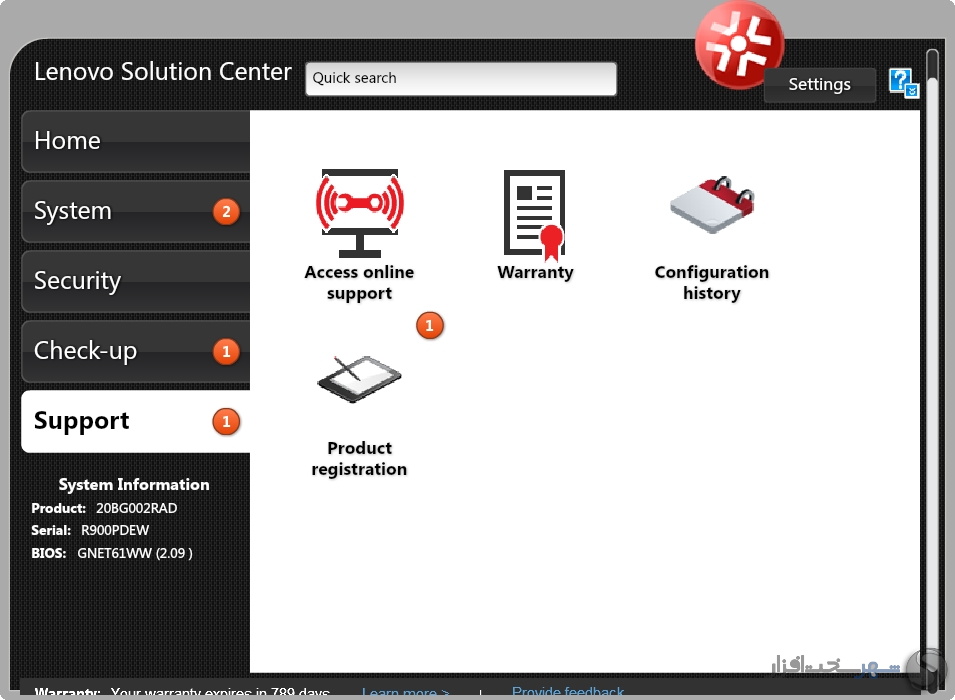Open the help question mark icon
Screen dimensions: 955x700
[903, 83]
